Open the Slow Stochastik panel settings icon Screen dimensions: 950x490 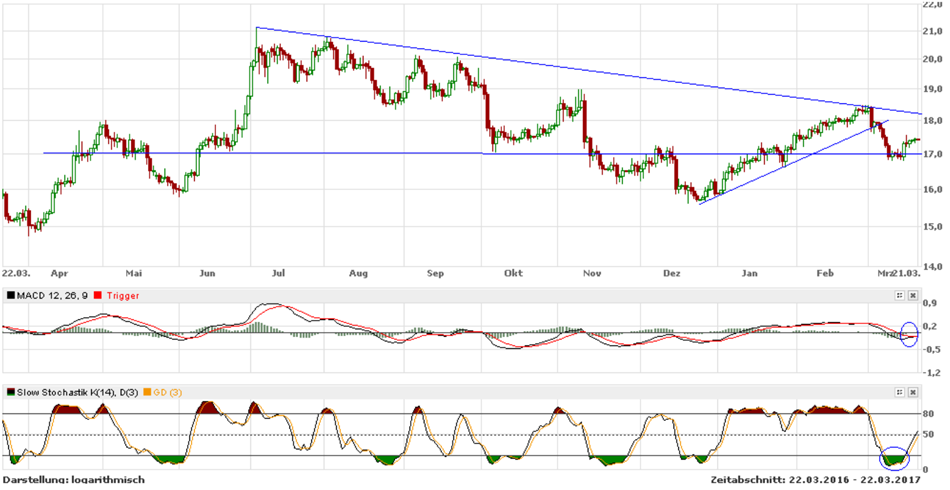point(898,394)
